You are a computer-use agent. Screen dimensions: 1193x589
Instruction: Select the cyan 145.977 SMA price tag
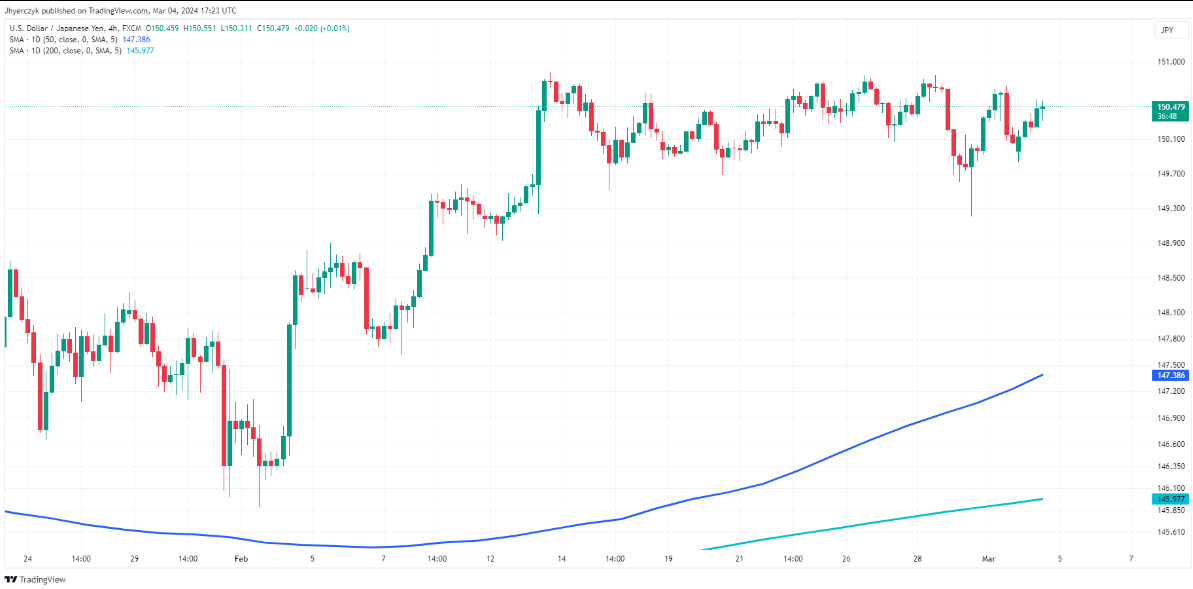(1170, 499)
